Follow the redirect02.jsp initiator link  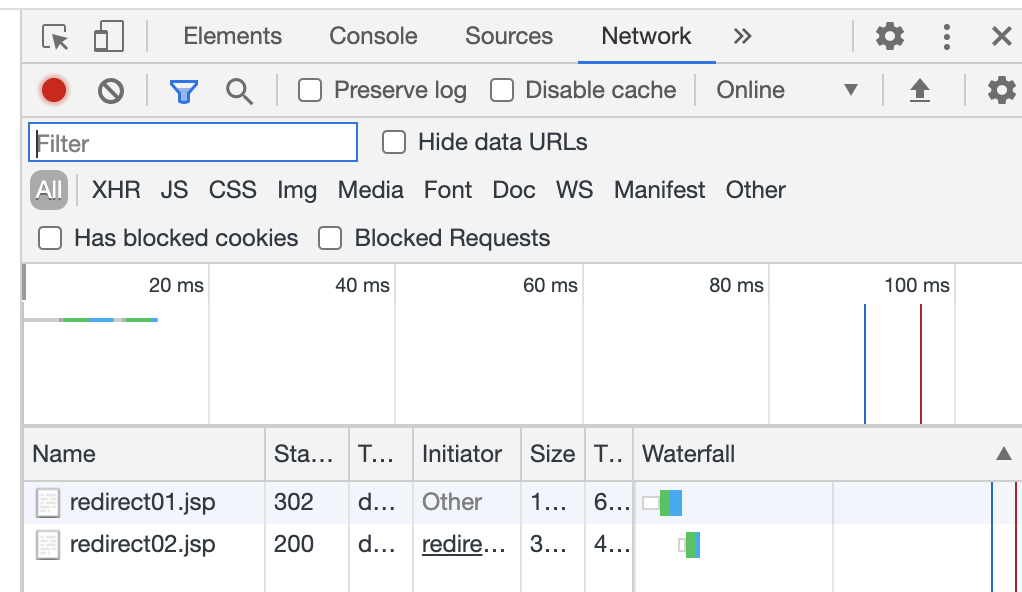click(463, 544)
